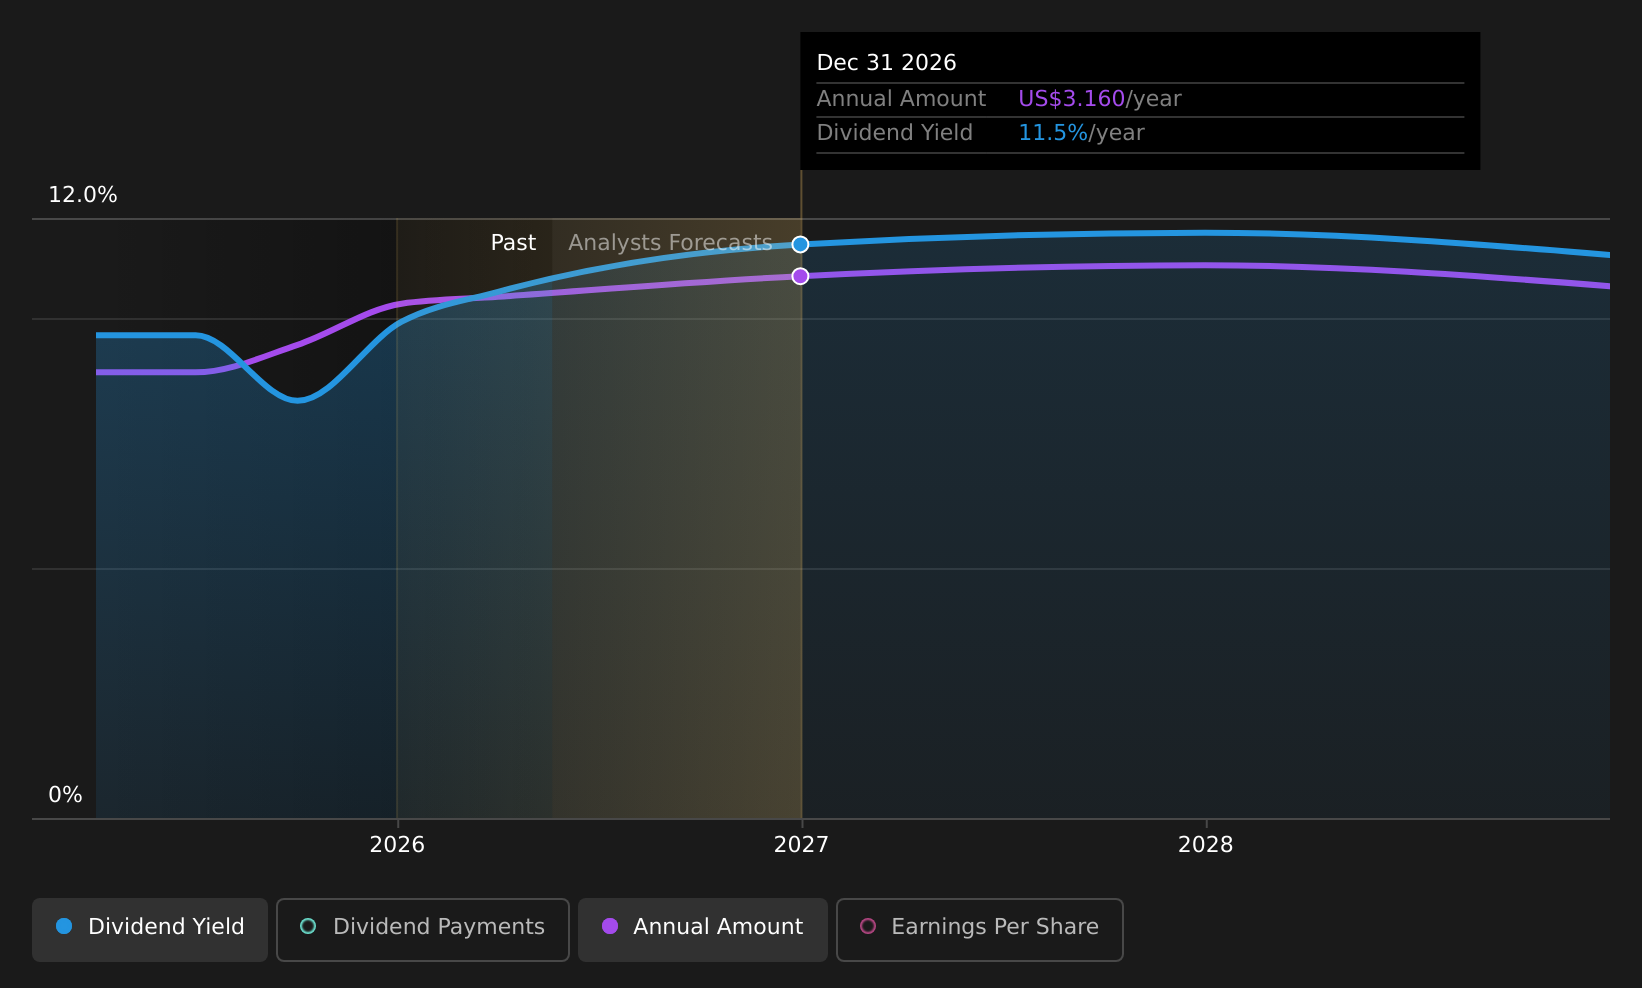
Task: Click the Past label on chart
Action: pyautogui.click(x=513, y=243)
